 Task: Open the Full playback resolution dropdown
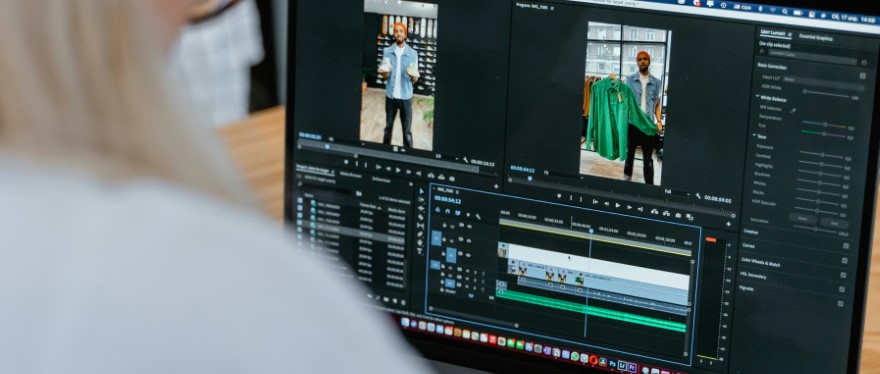676,191
